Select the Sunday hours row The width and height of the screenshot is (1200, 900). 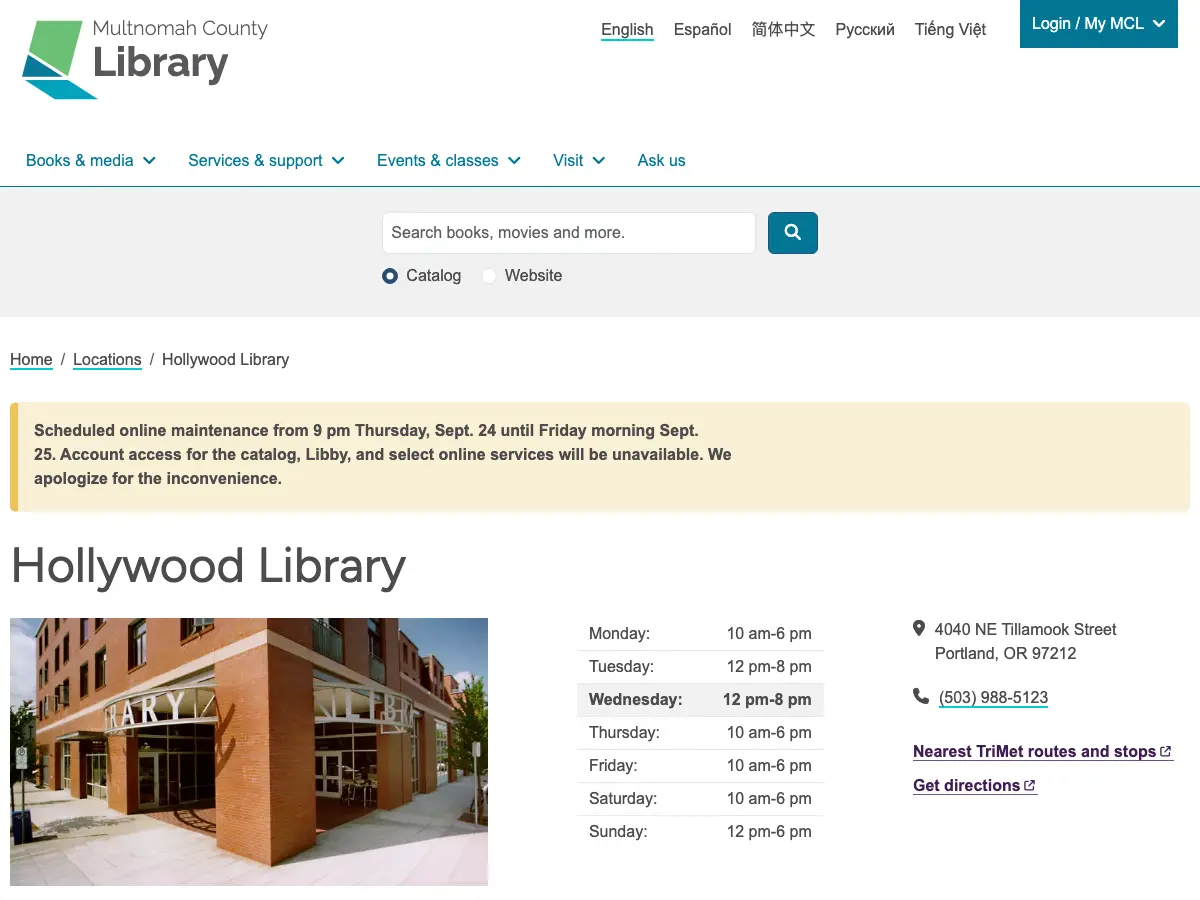tap(700, 832)
